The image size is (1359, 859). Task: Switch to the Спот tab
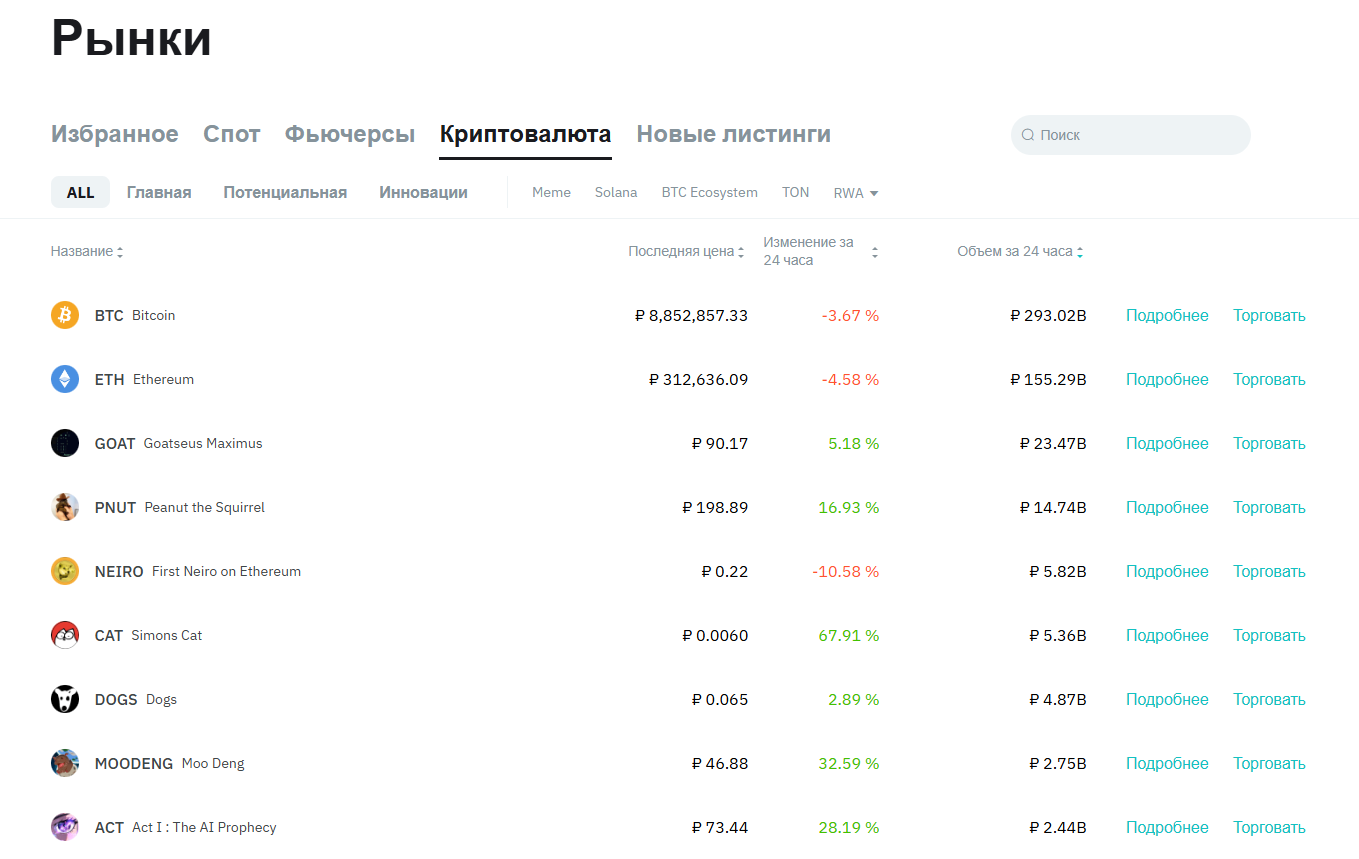click(232, 134)
